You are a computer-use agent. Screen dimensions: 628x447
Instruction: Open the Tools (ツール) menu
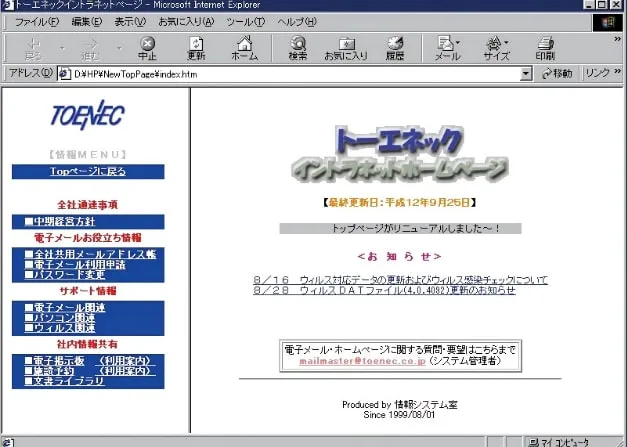(x=245, y=22)
